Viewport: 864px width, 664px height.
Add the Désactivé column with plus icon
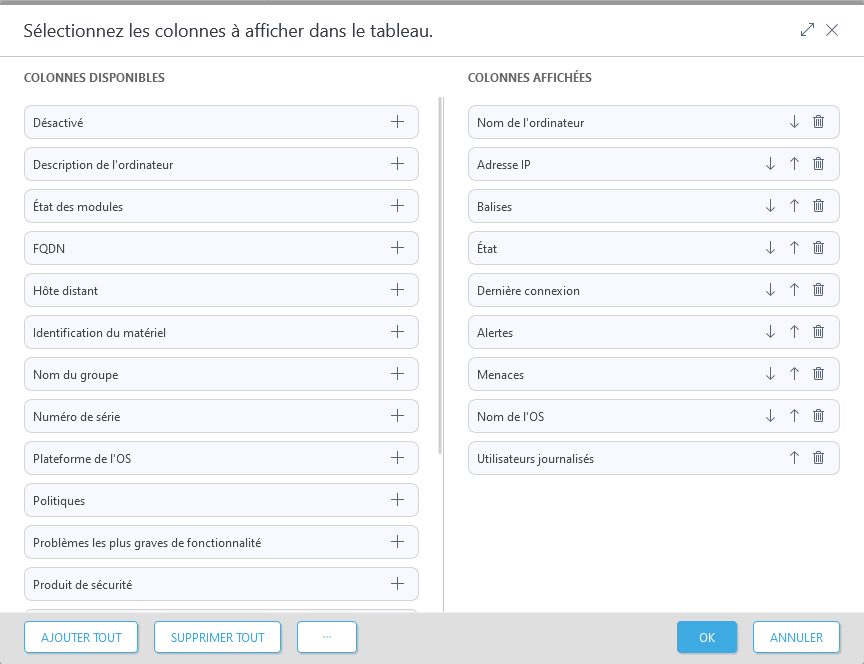click(x=397, y=122)
